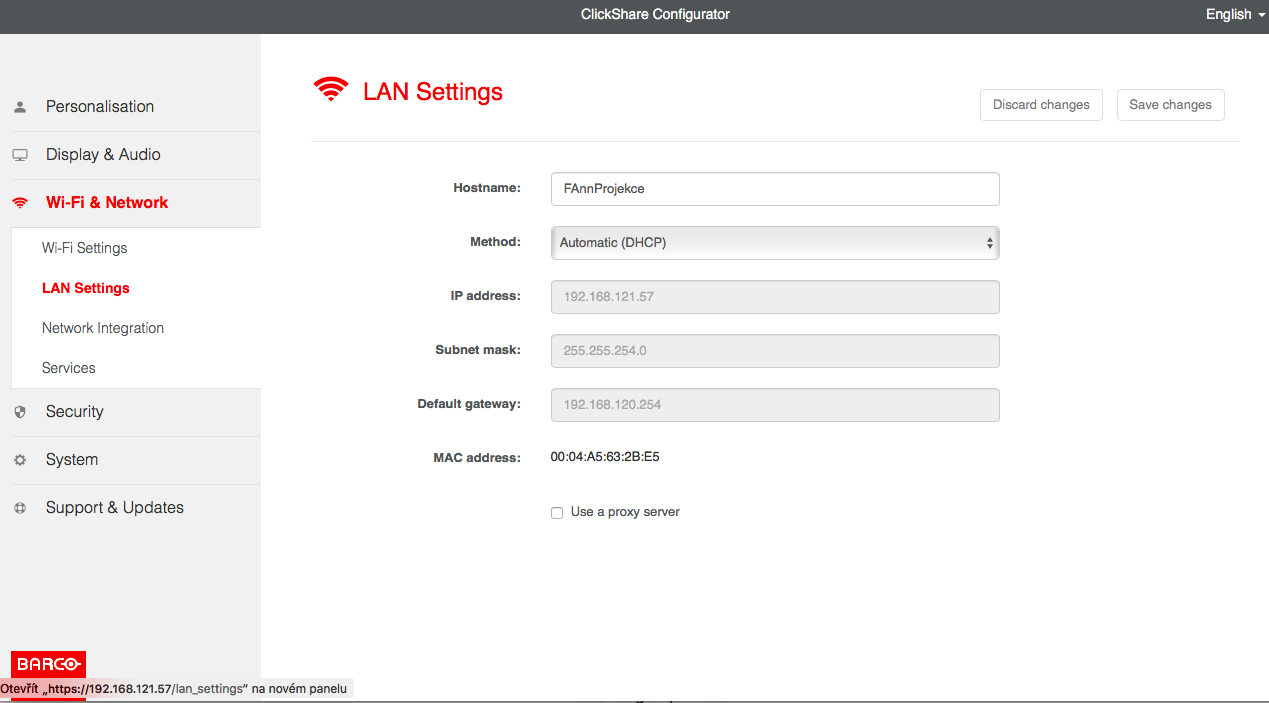The height and width of the screenshot is (703, 1269).
Task: Click the Personalisation person icon
Action: point(20,107)
